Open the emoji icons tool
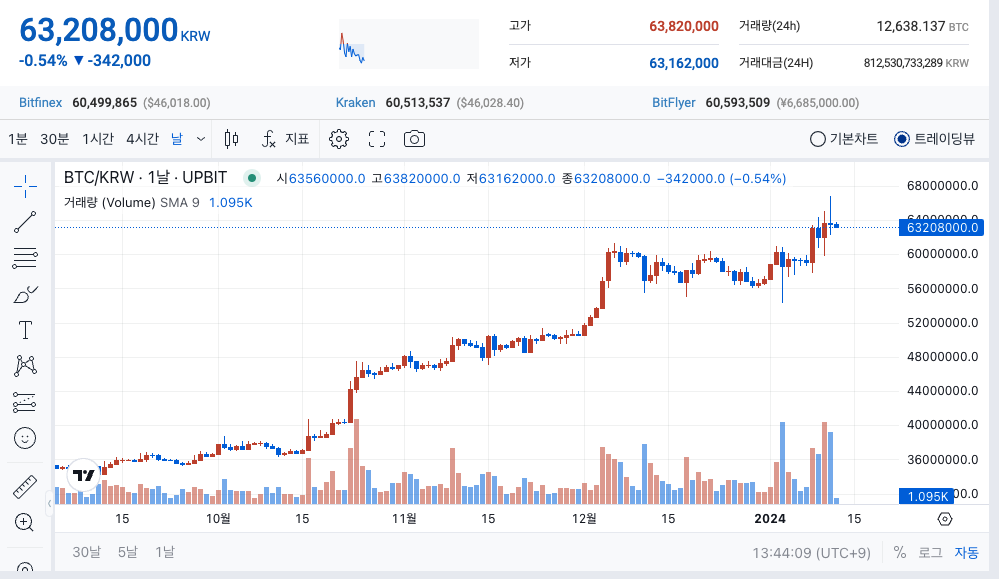The width and height of the screenshot is (999, 579). [x=25, y=438]
